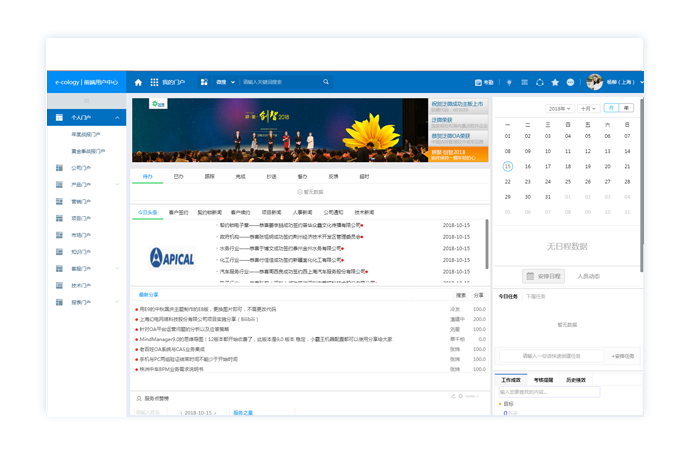Open the orange 2018 banner headline
Viewport: 690px width, 450px height.
(458, 154)
